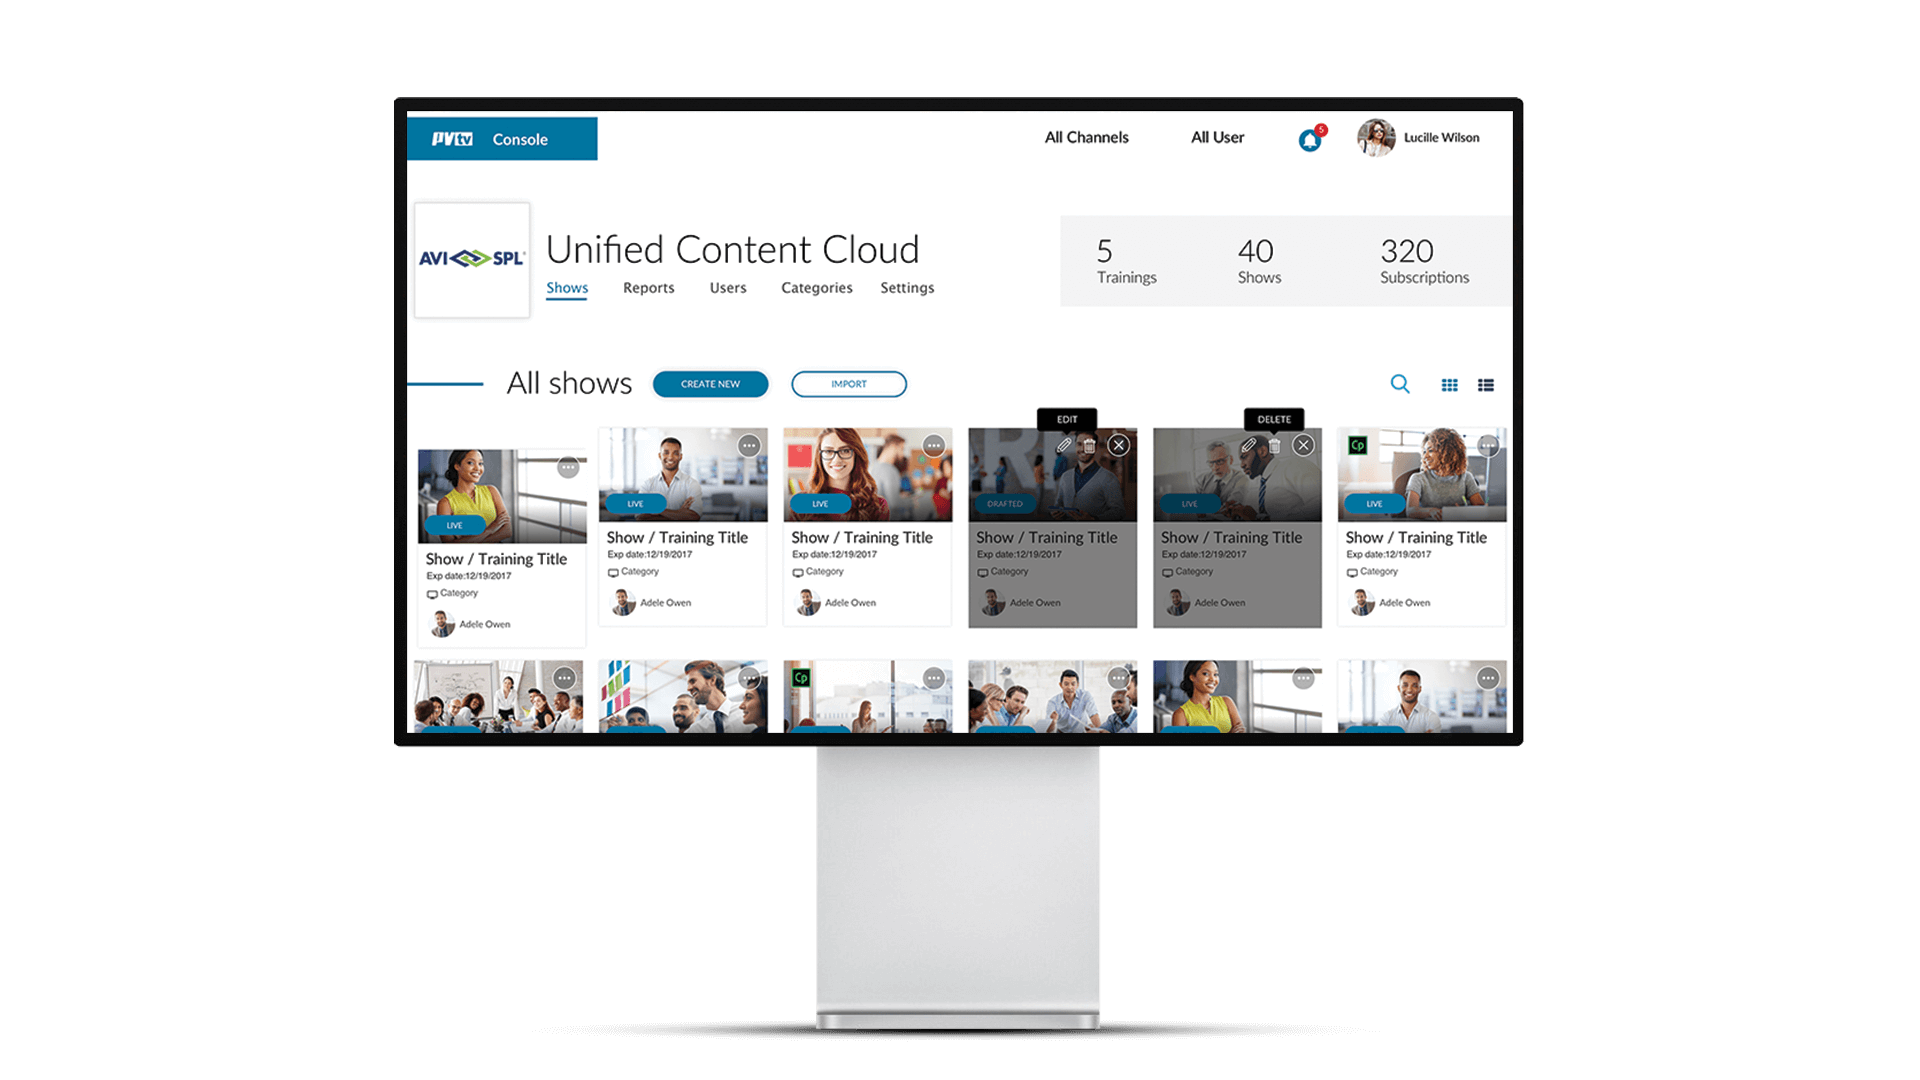
Task: Click the Category icon on the arms-crossed man card
Action: tap(613, 573)
